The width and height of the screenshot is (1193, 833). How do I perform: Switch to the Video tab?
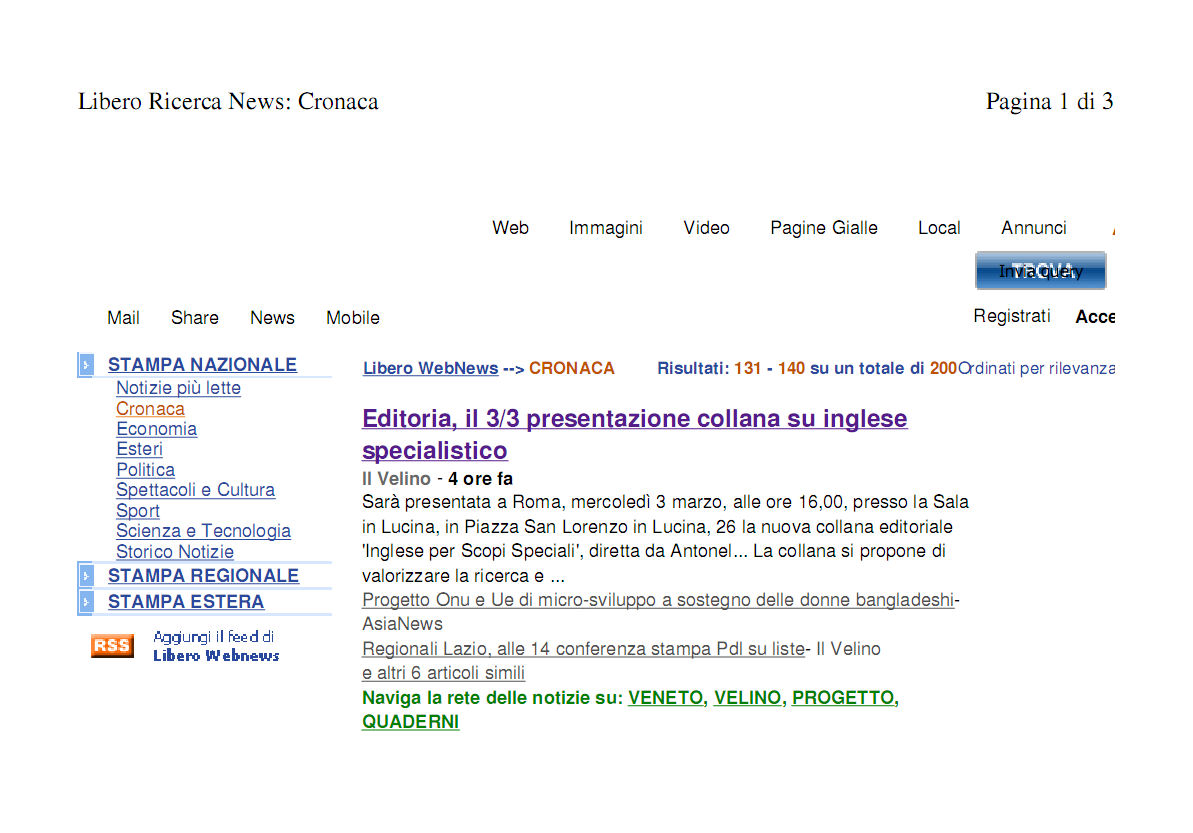[706, 227]
